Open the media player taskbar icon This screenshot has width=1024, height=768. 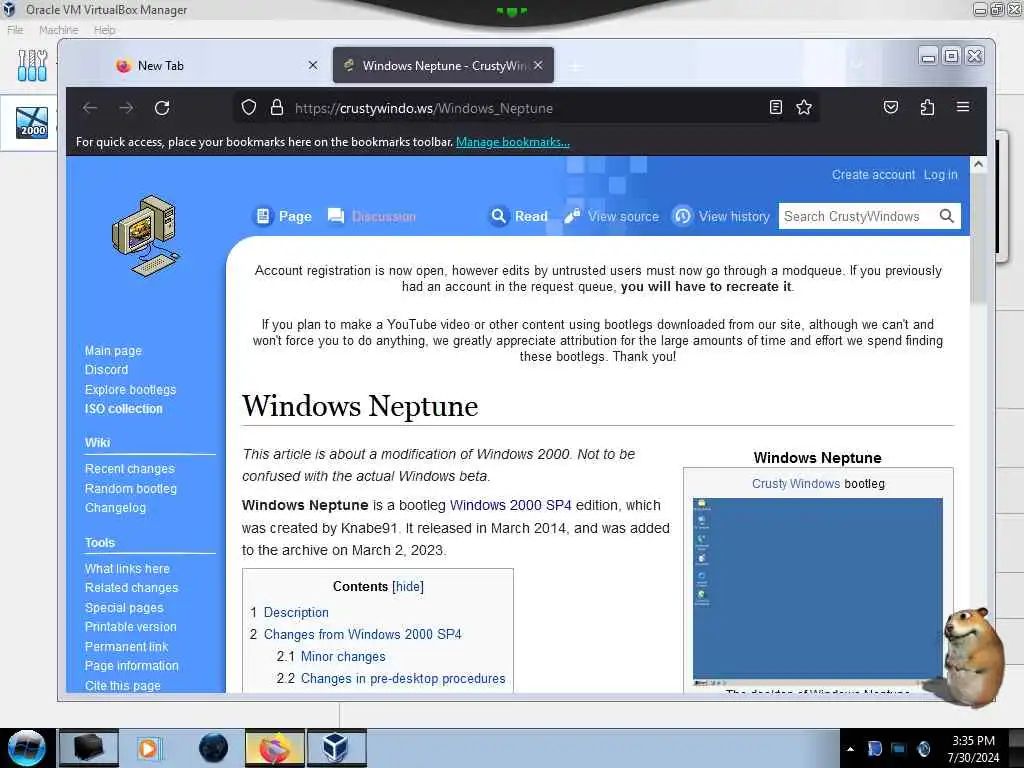click(148, 748)
